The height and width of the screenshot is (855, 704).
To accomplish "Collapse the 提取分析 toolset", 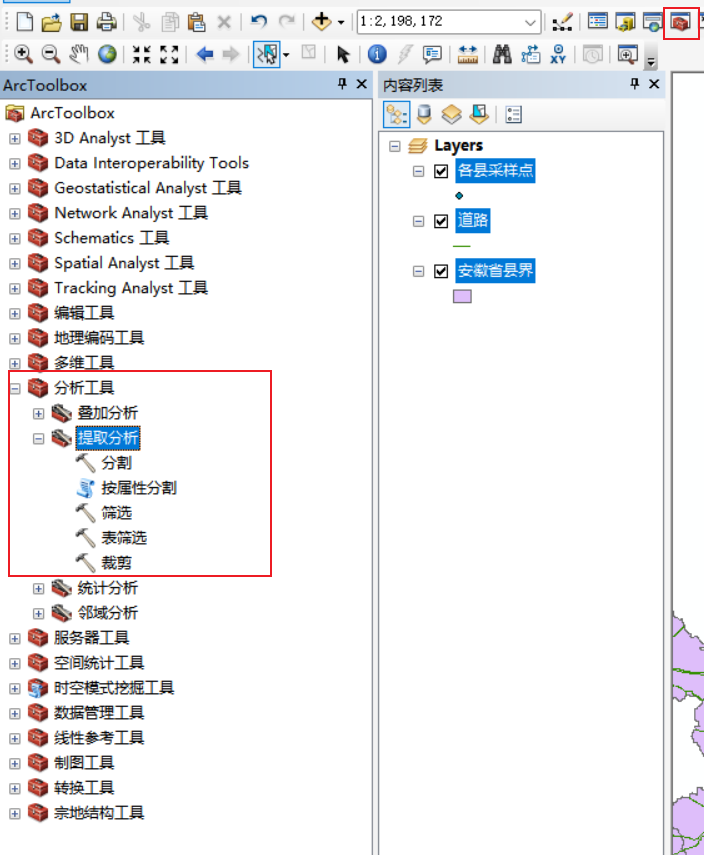I will (38, 438).
